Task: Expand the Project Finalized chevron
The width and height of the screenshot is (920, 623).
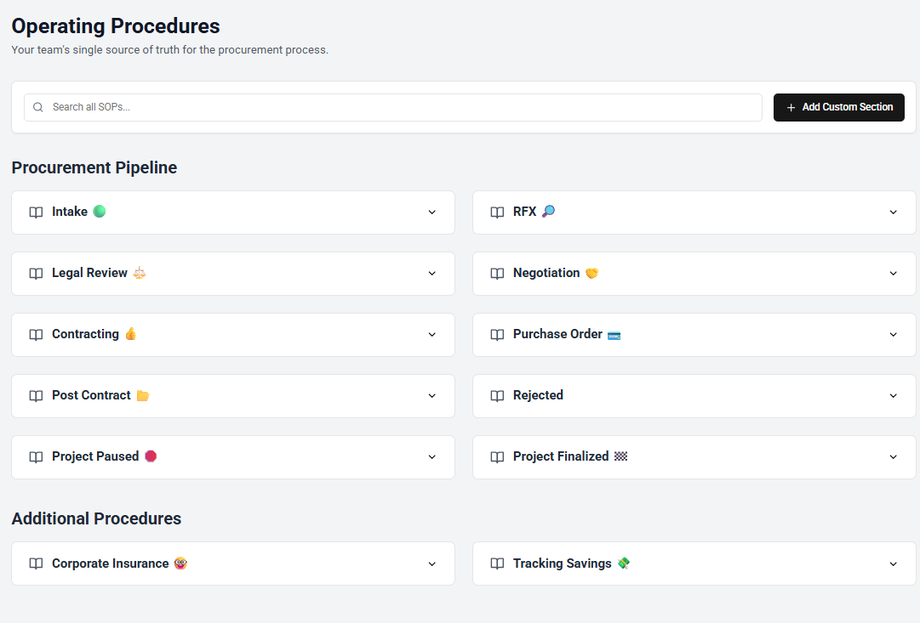Action: coord(893,457)
